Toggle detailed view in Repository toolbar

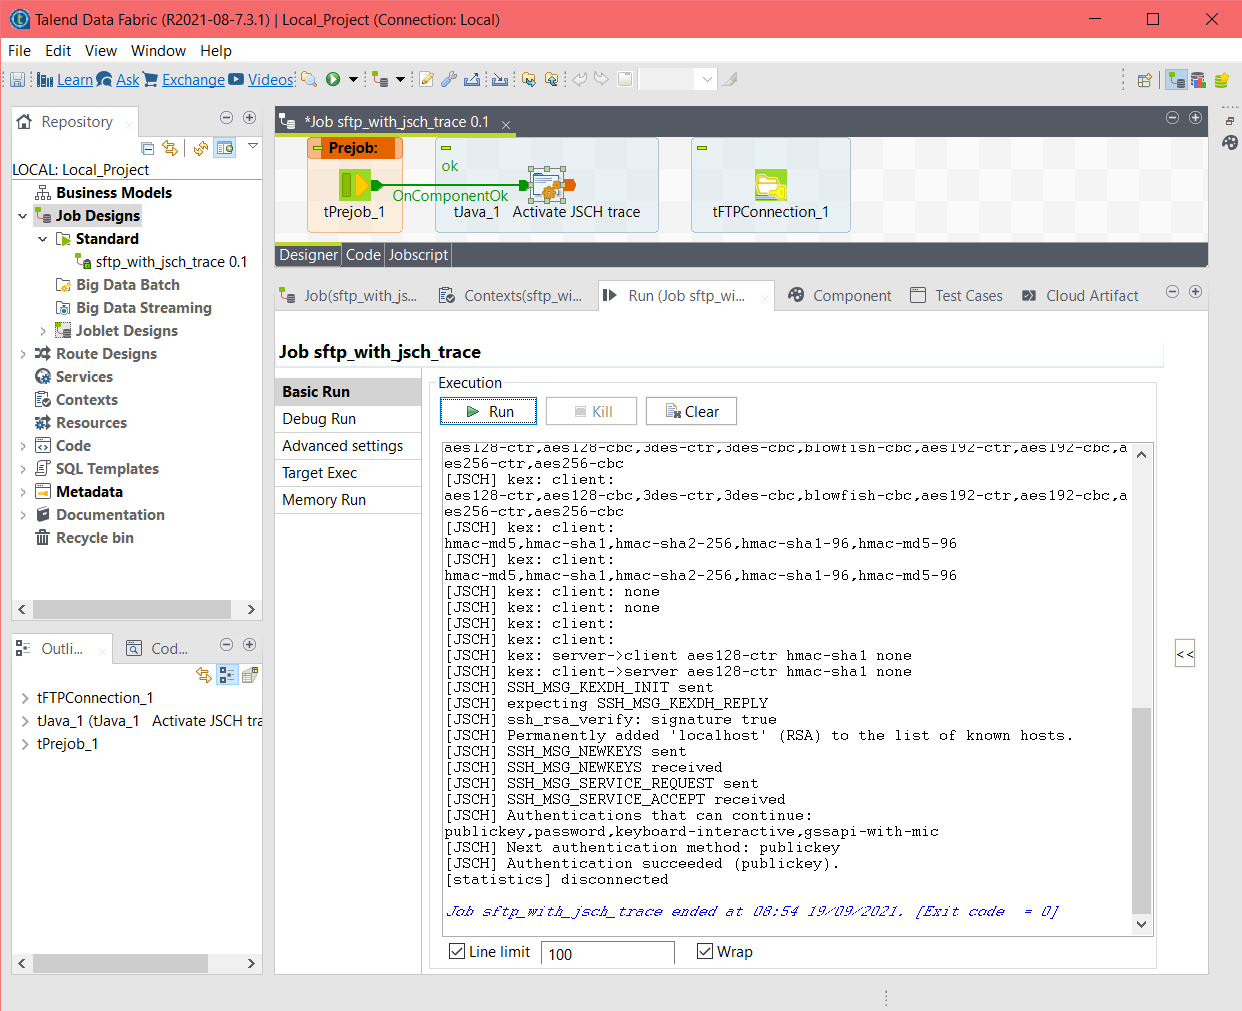[226, 147]
